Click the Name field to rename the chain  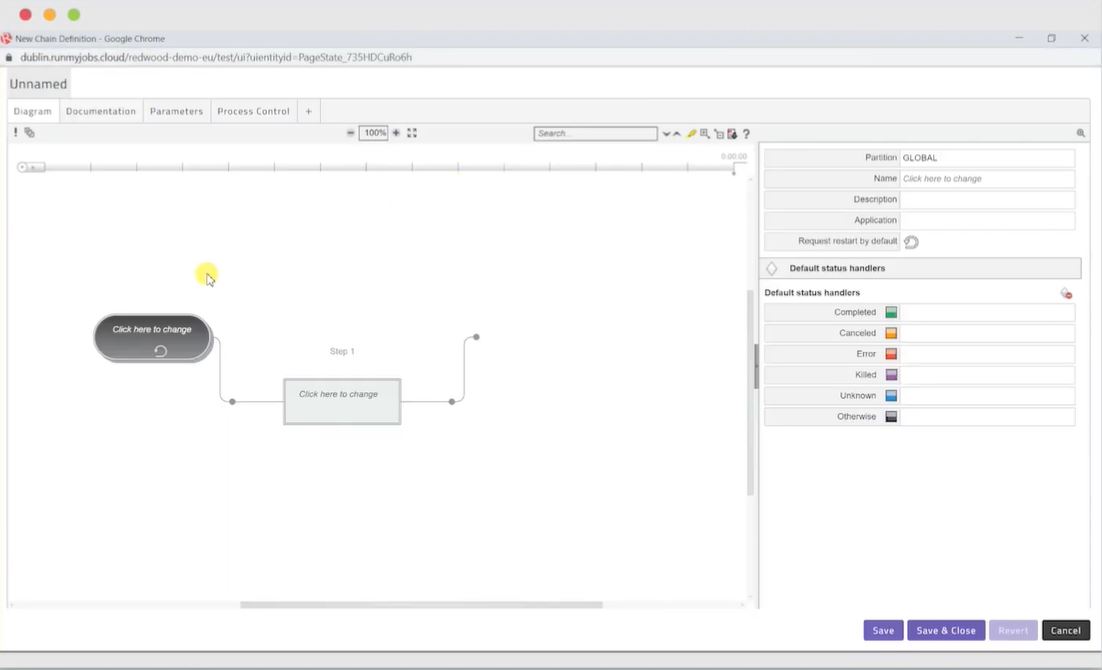click(987, 178)
